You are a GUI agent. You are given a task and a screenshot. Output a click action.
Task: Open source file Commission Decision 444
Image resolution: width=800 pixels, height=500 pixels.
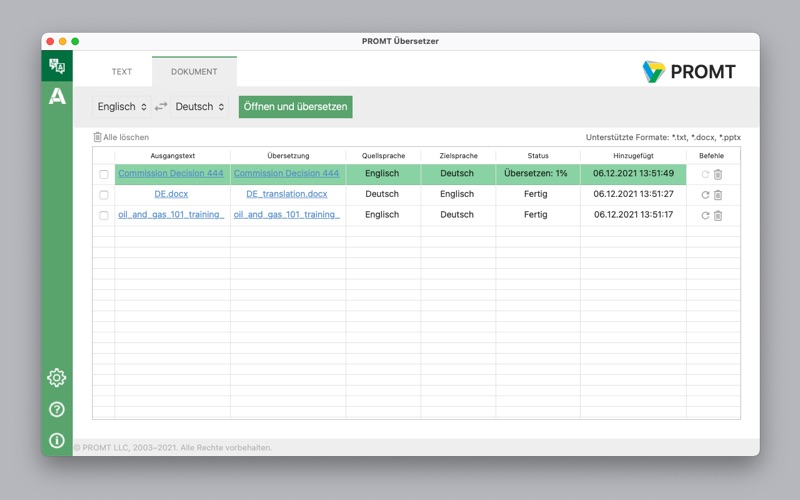point(171,173)
